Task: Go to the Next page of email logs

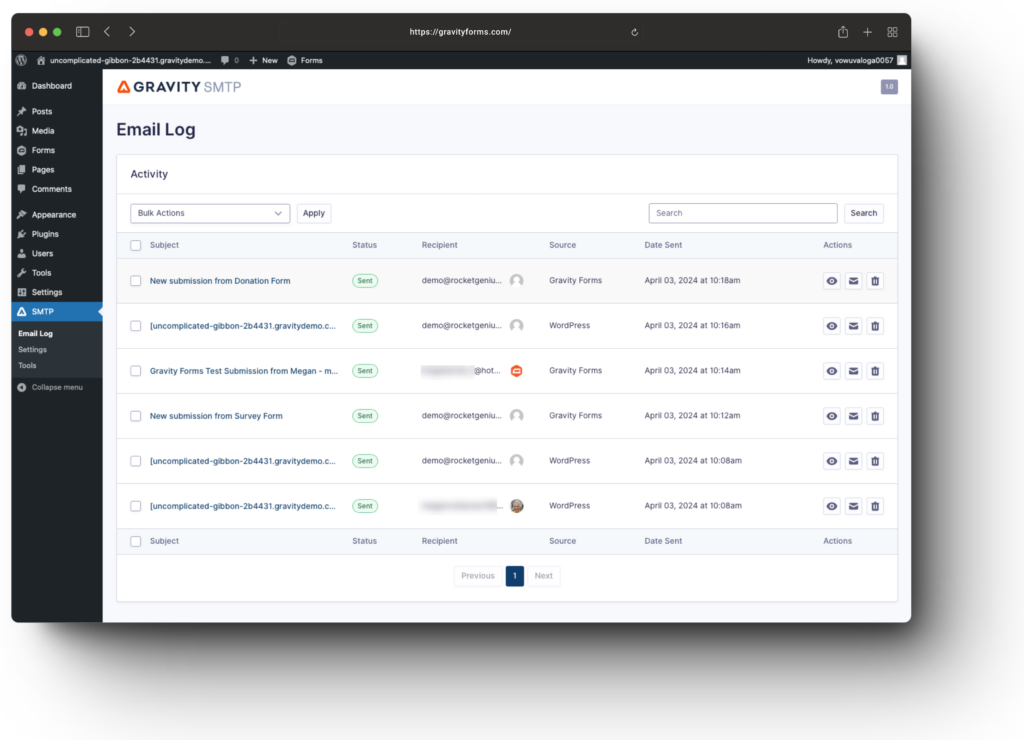Action: click(543, 576)
